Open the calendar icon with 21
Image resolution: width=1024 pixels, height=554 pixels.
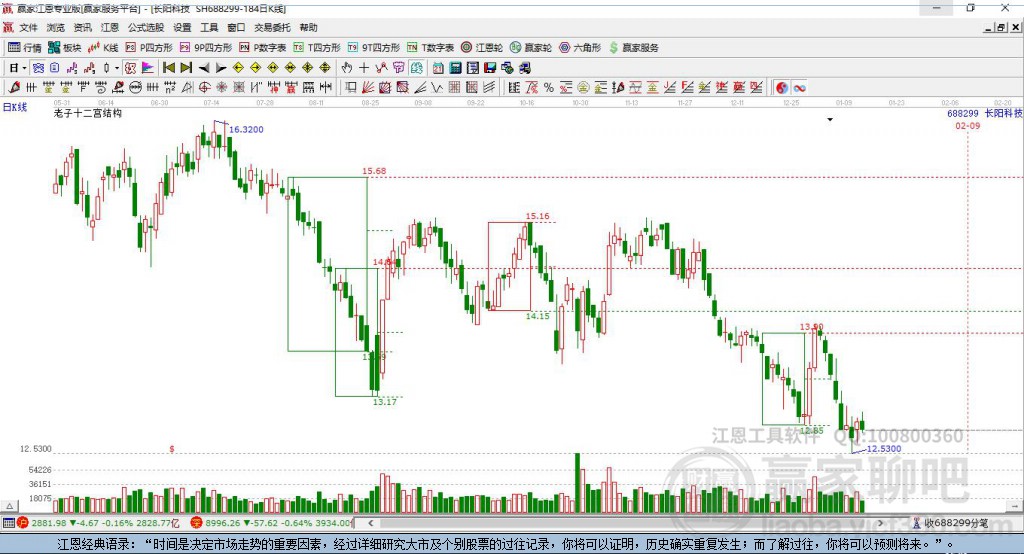[438, 68]
